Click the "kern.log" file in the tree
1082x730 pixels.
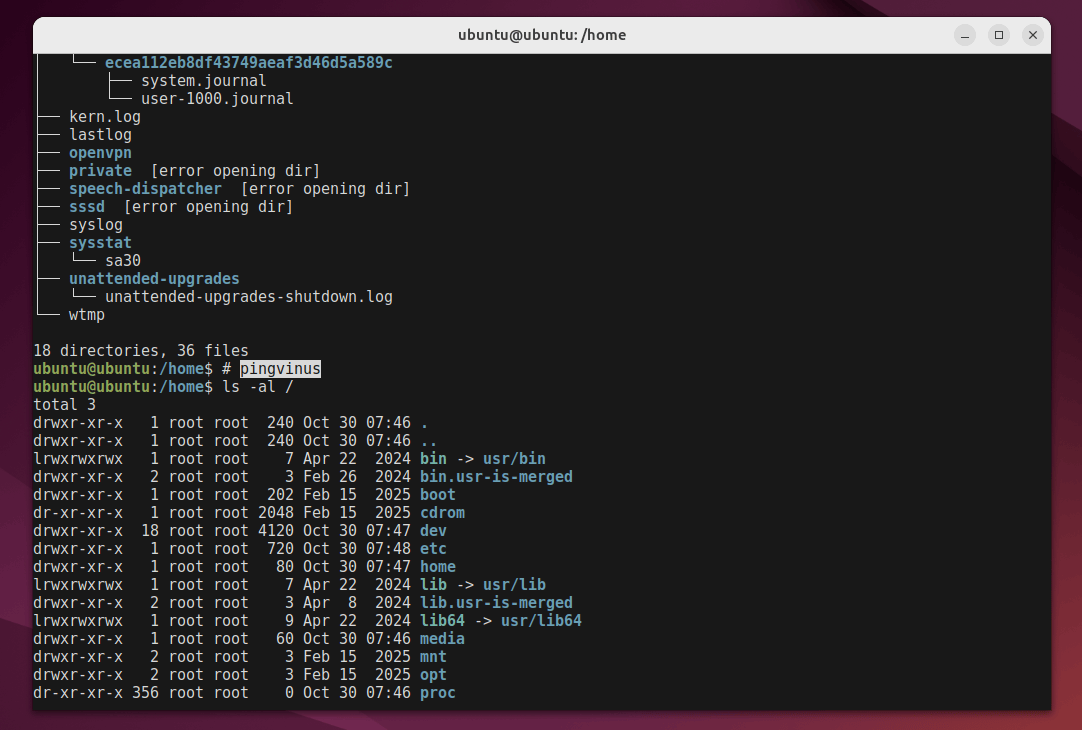(x=105, y=117)
